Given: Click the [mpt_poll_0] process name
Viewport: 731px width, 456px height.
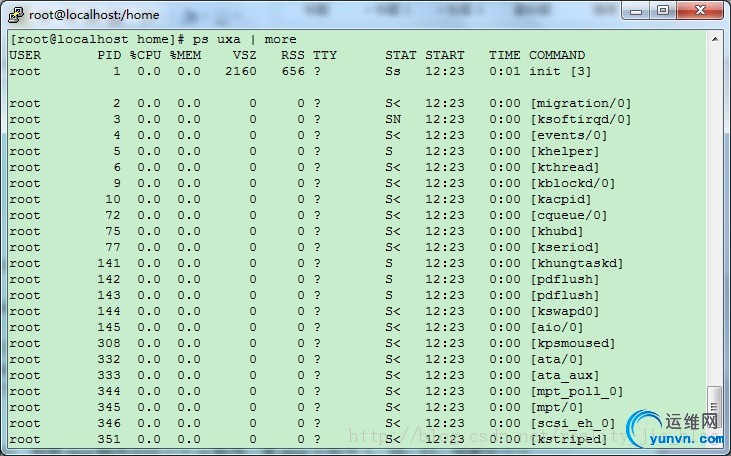Looking at the screenshot, I should tap(577, 392).
